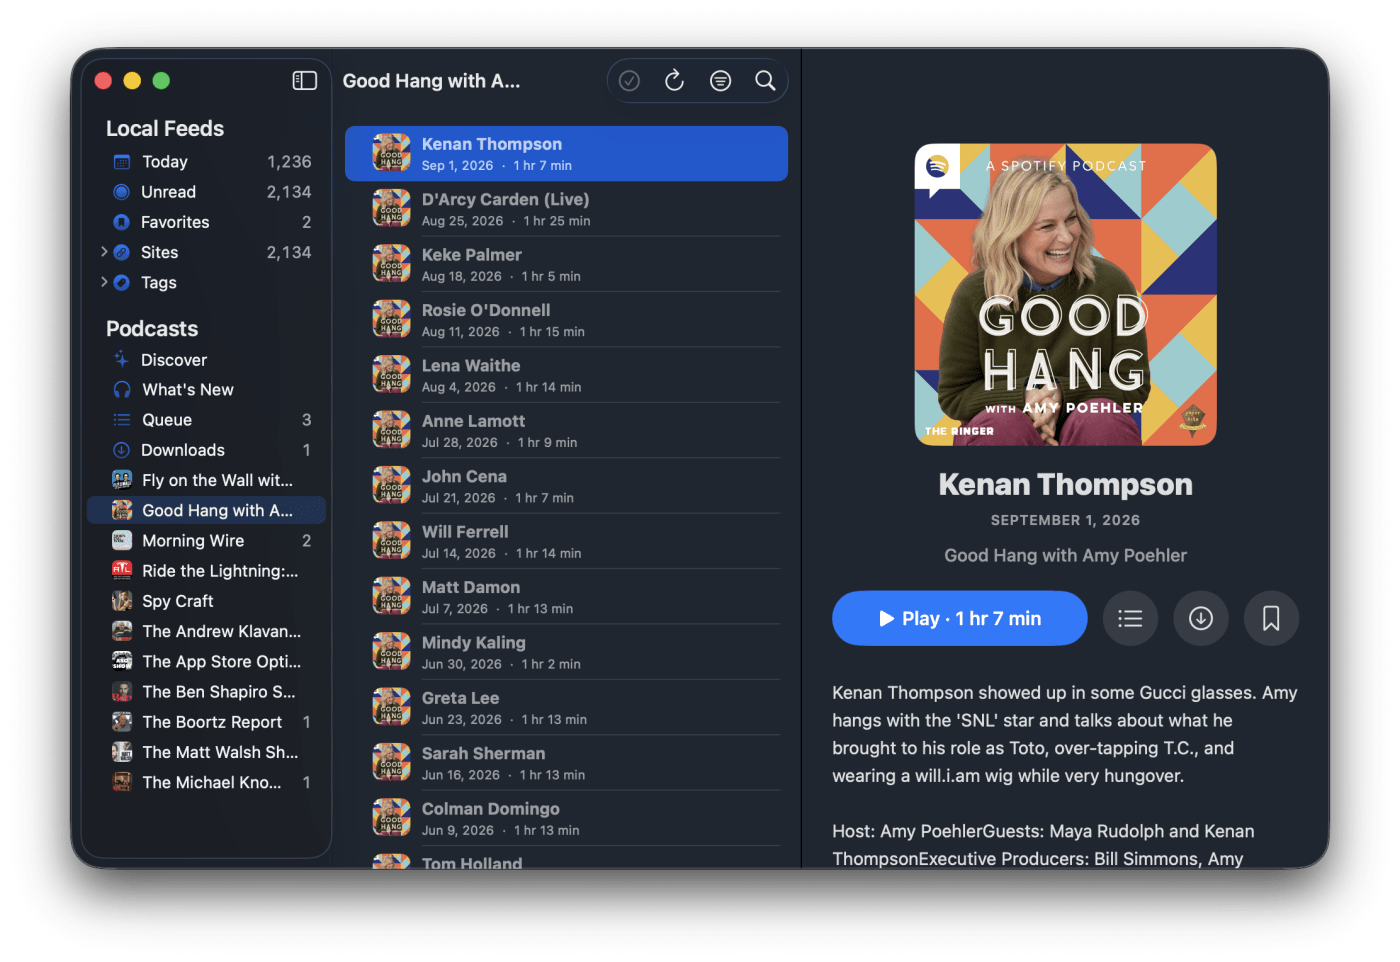
Task: Open Downloads in sidebar
Action: 207,450
